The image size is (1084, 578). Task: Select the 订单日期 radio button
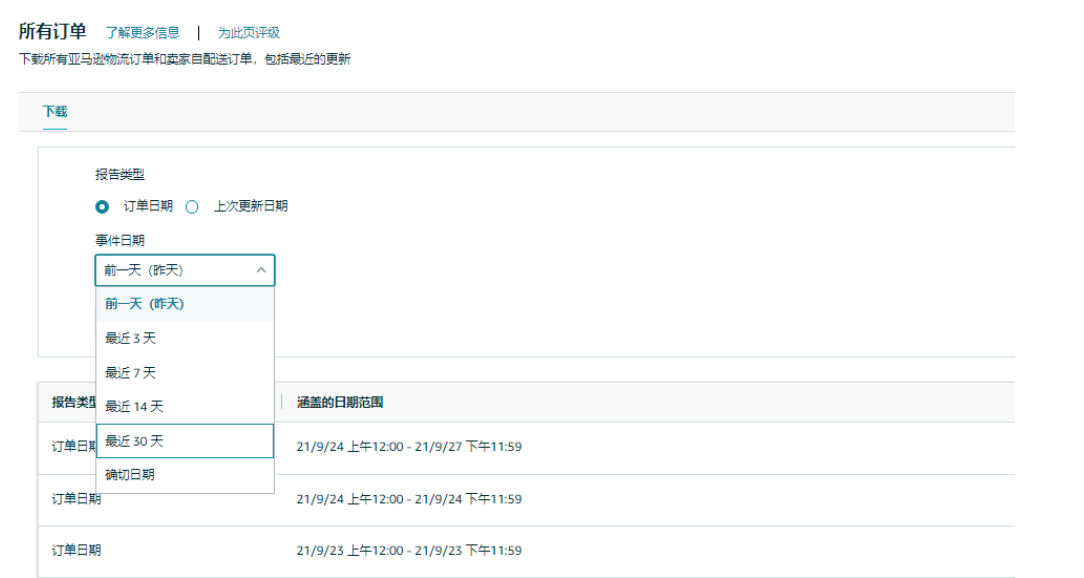pyautogui.click(x=102, y=207)
